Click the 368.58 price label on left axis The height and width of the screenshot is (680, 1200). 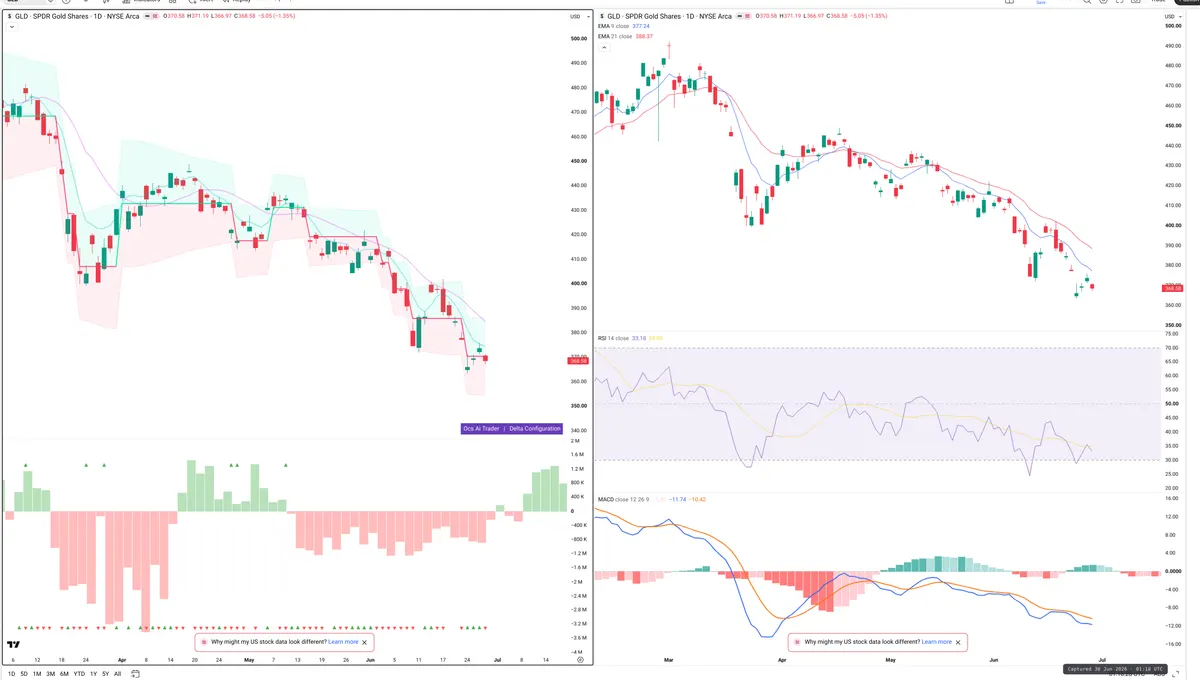coord(578,361)
